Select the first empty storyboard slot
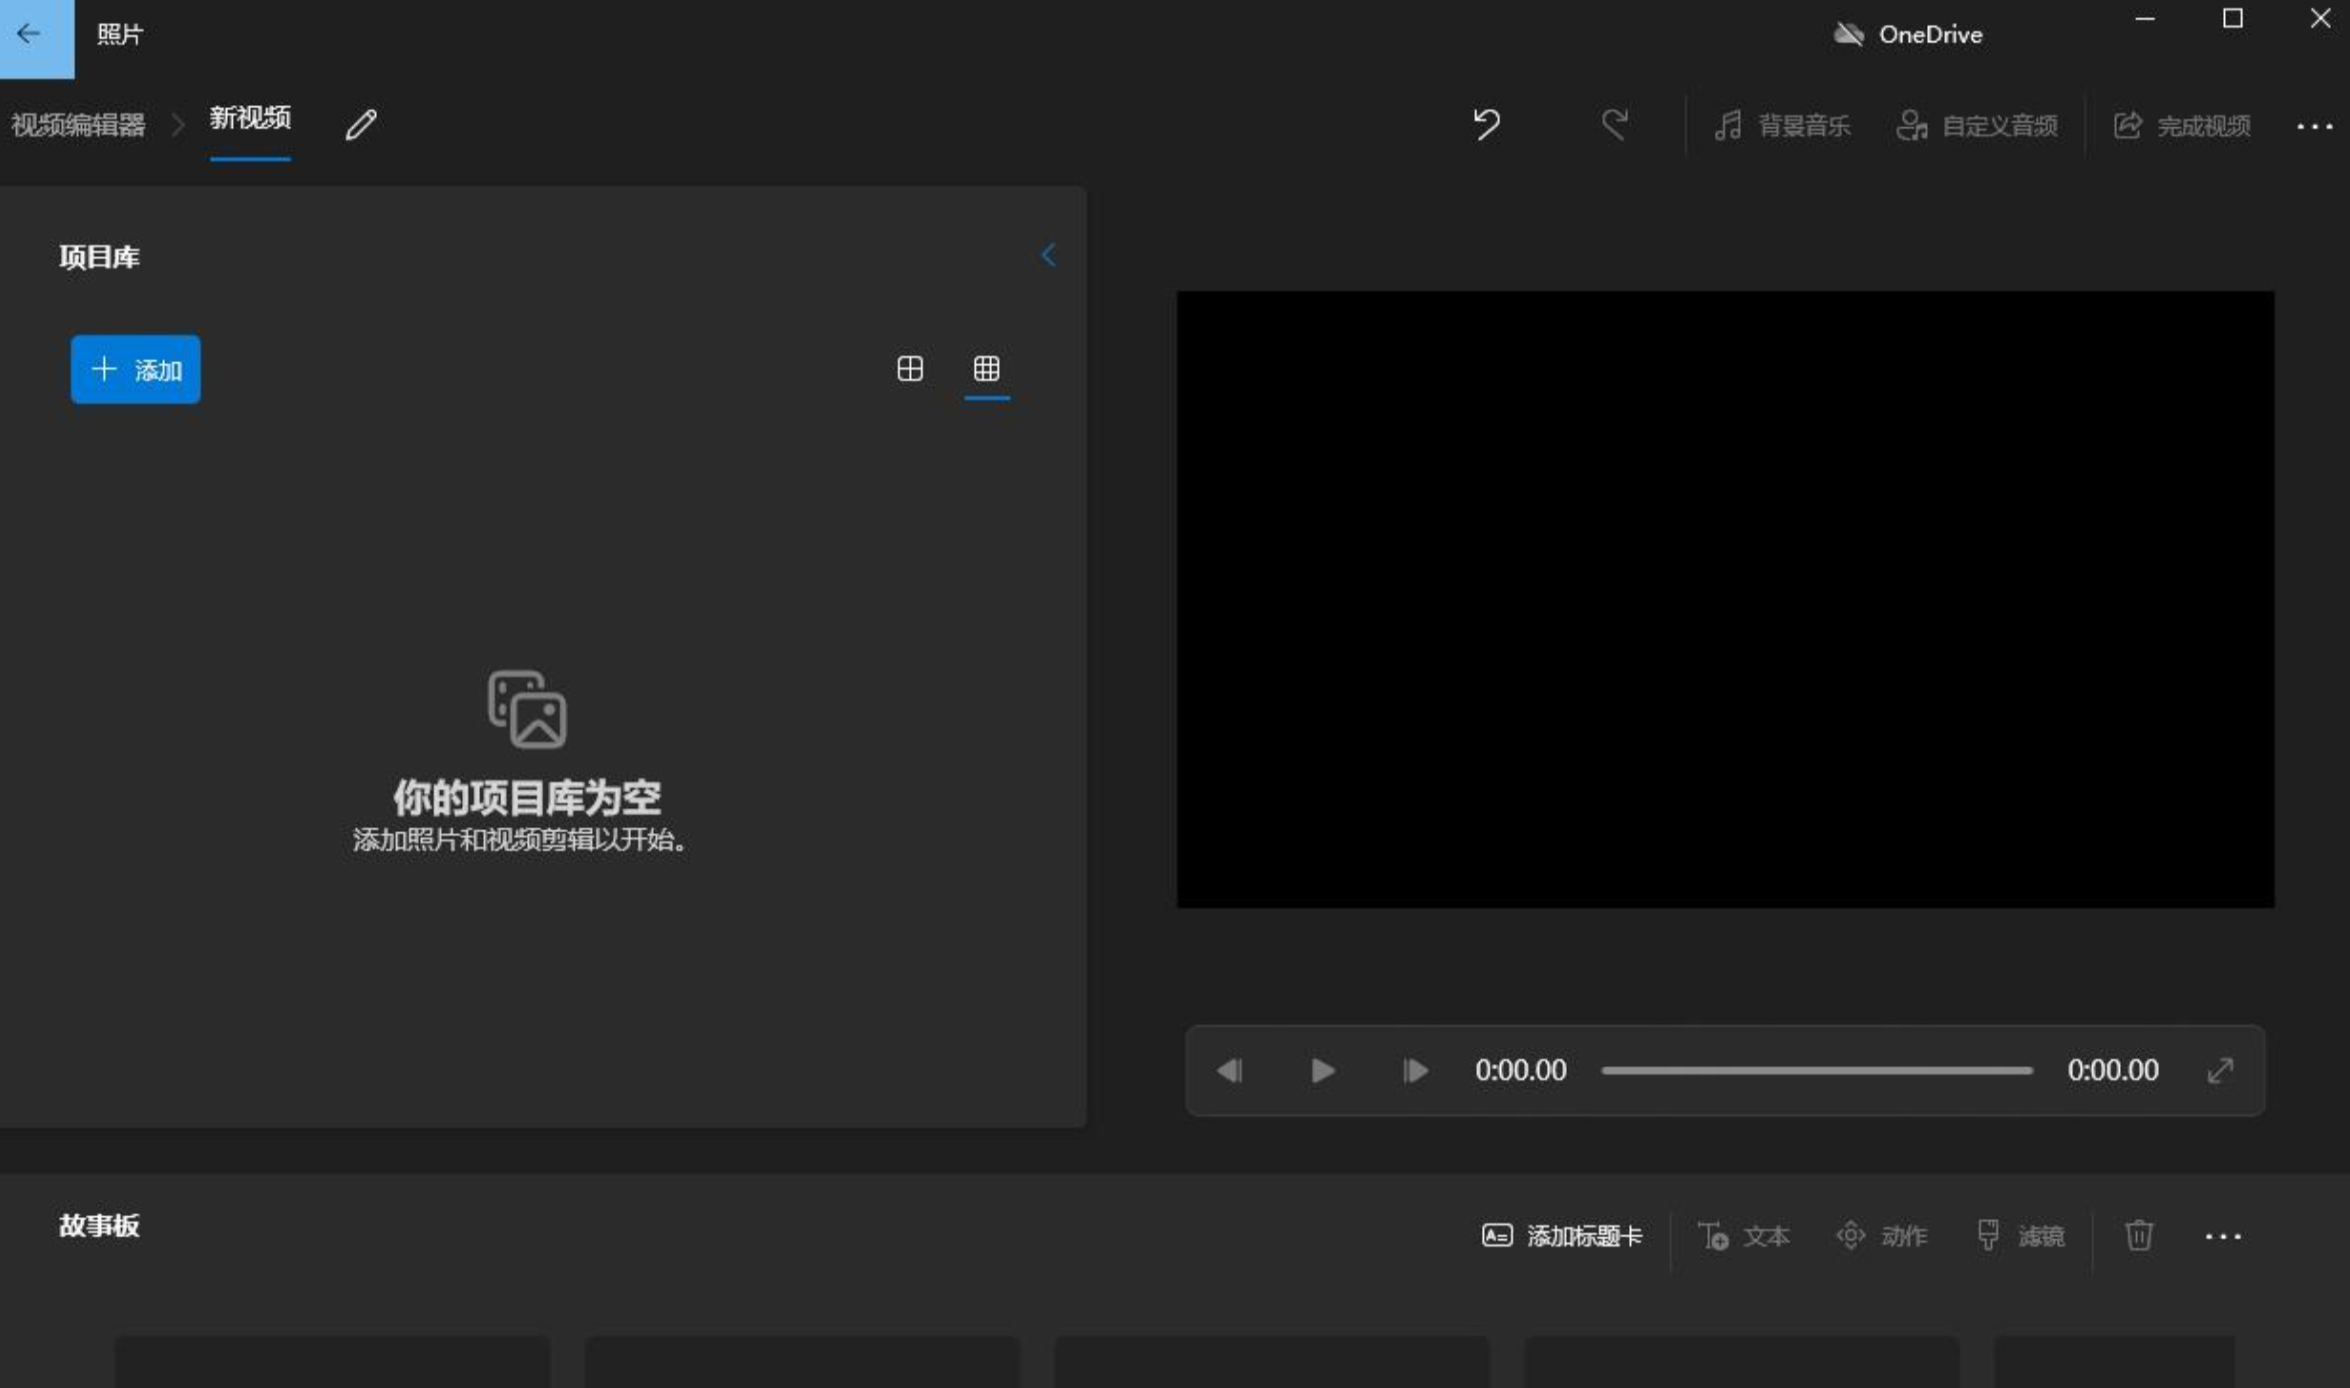This screenshot has height=1388, width=2350. [x=332, y=1362]
